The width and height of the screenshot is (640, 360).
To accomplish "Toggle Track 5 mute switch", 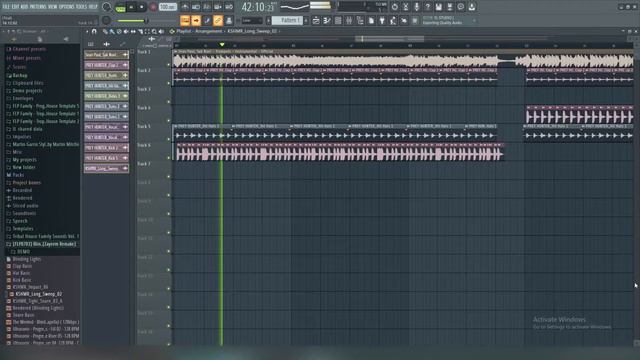I will coord(169,139).
